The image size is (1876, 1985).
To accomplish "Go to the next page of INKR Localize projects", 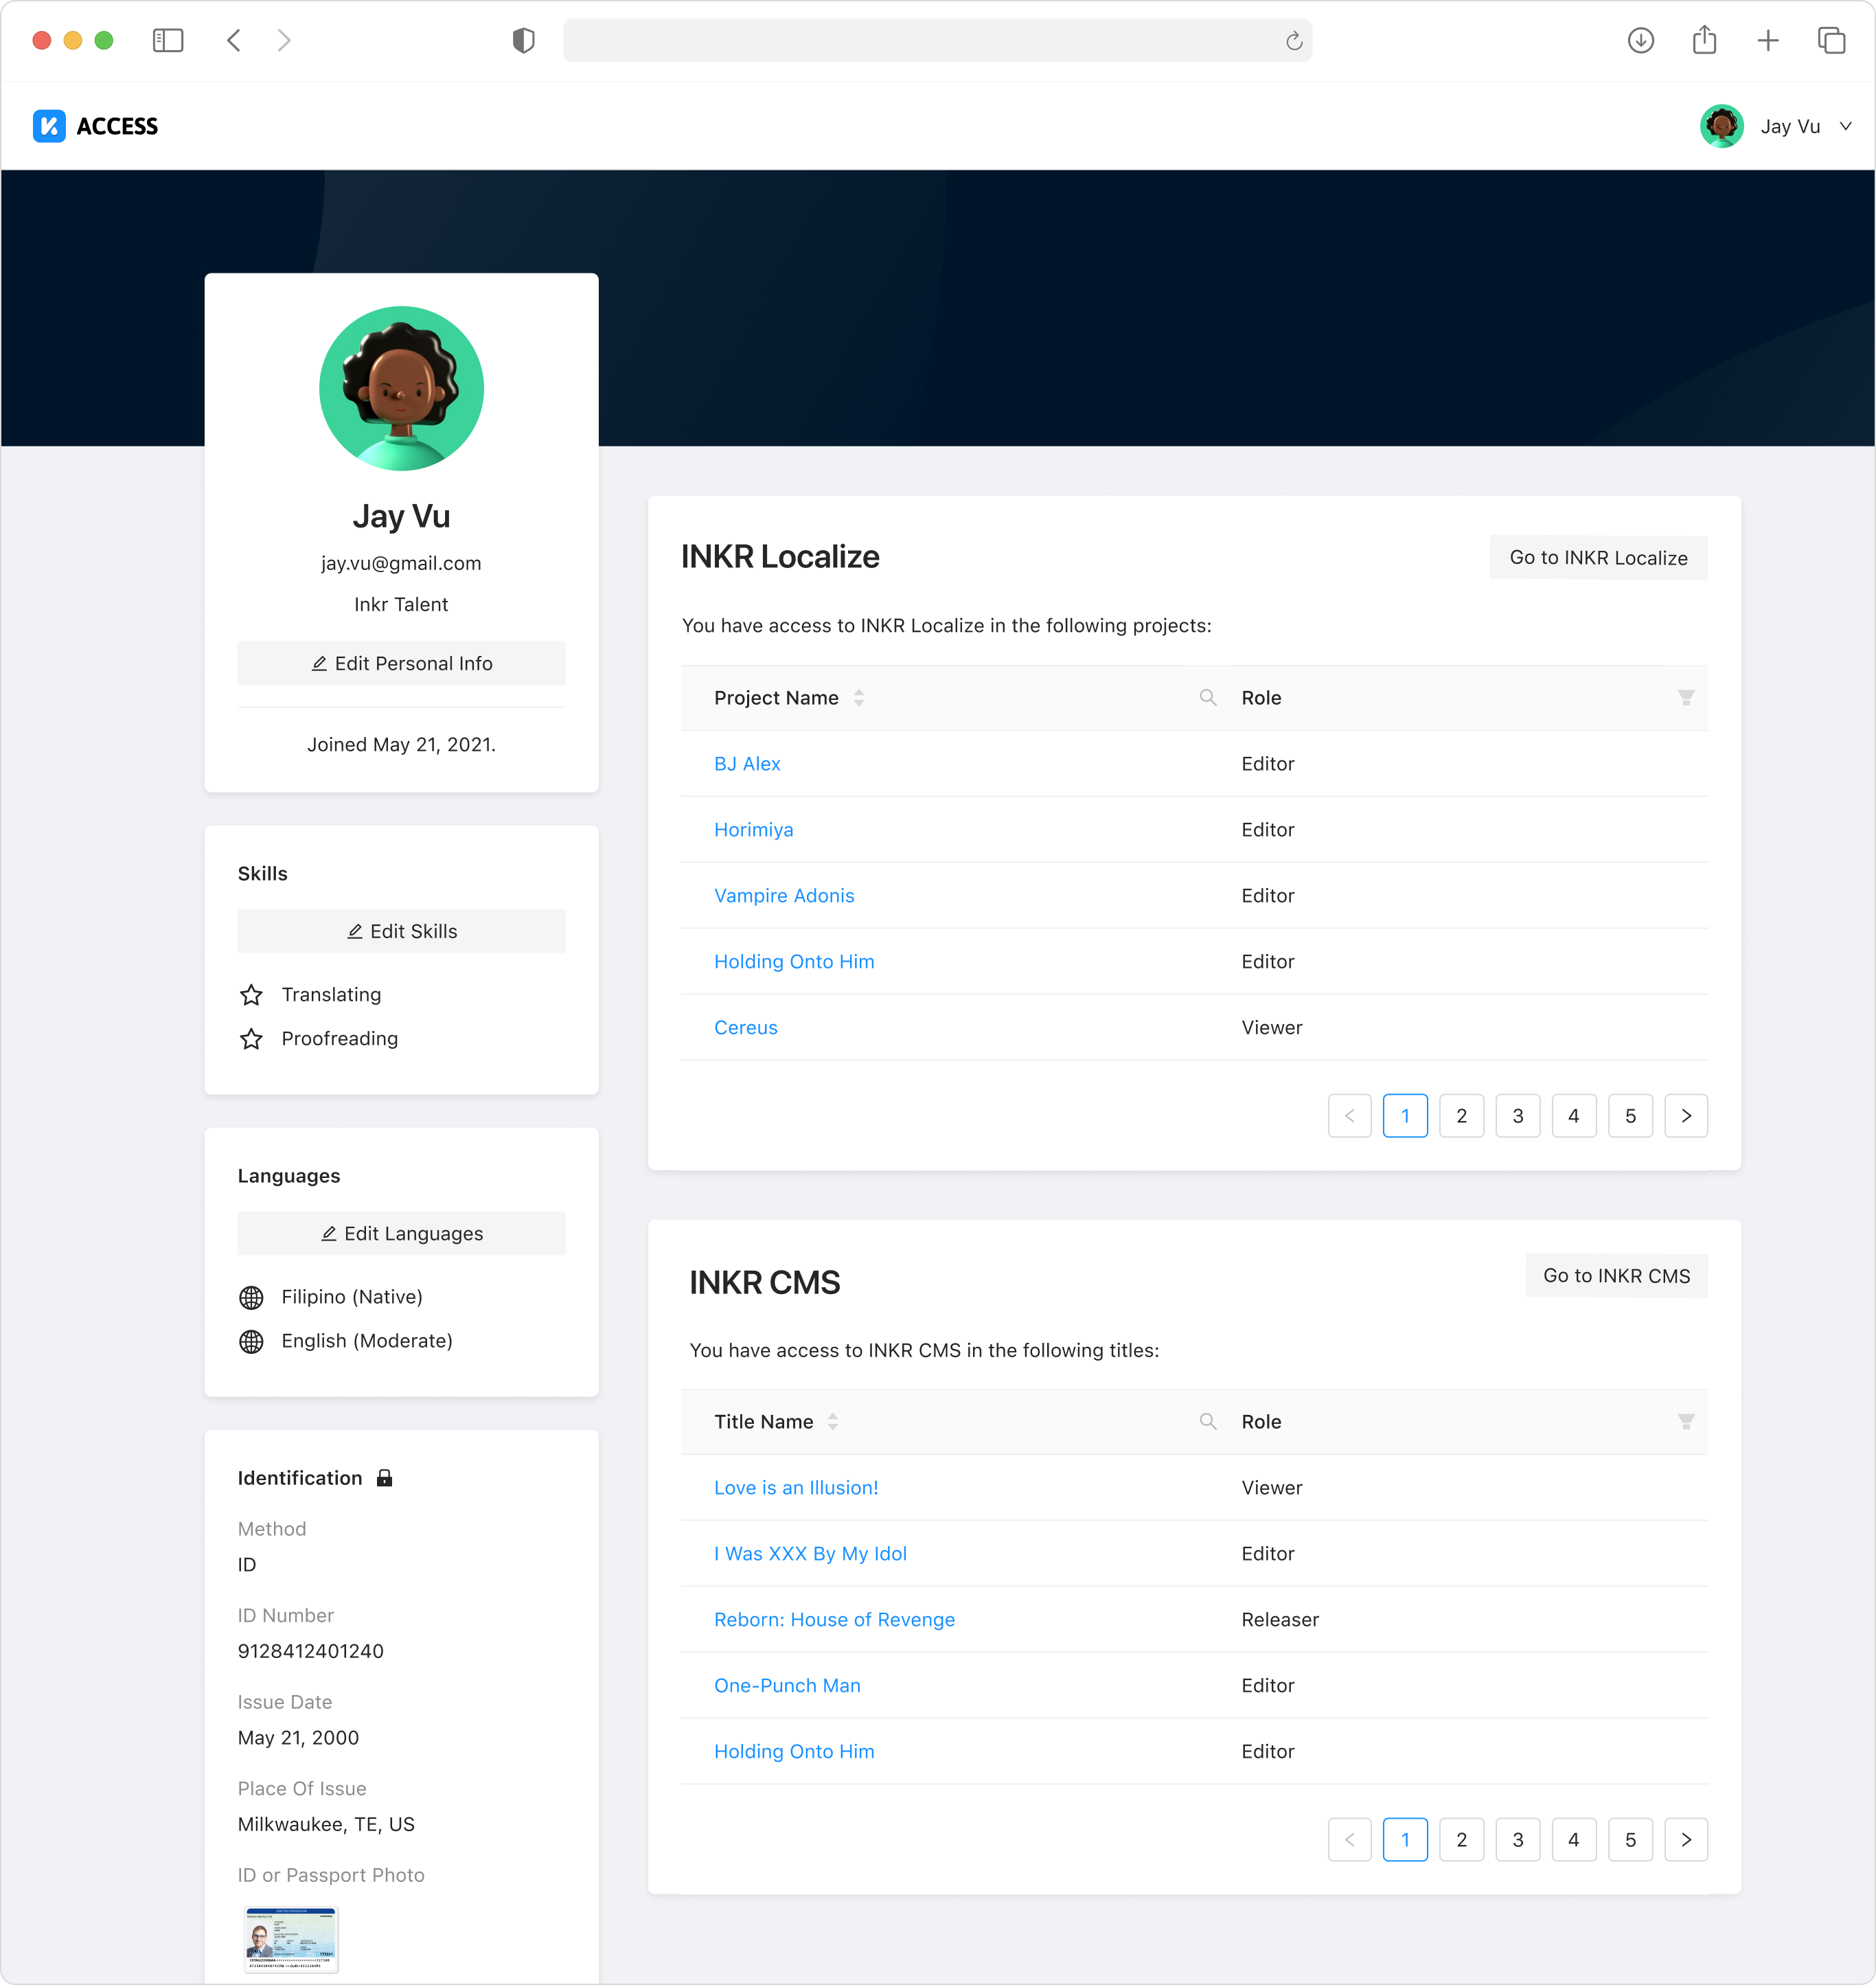I will point(1685,1115).
